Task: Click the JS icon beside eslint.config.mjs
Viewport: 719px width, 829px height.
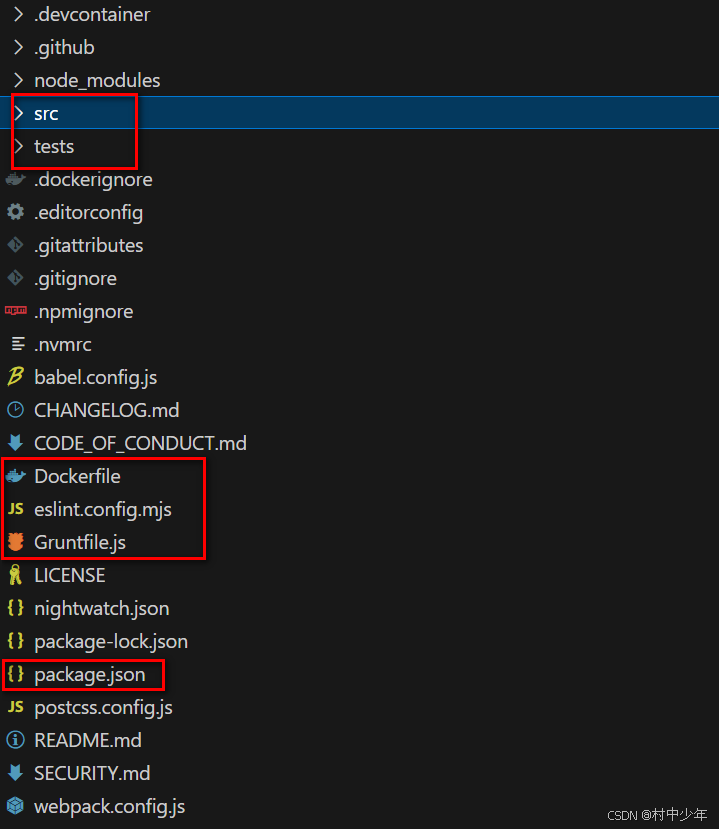Action: pos(15,509)
